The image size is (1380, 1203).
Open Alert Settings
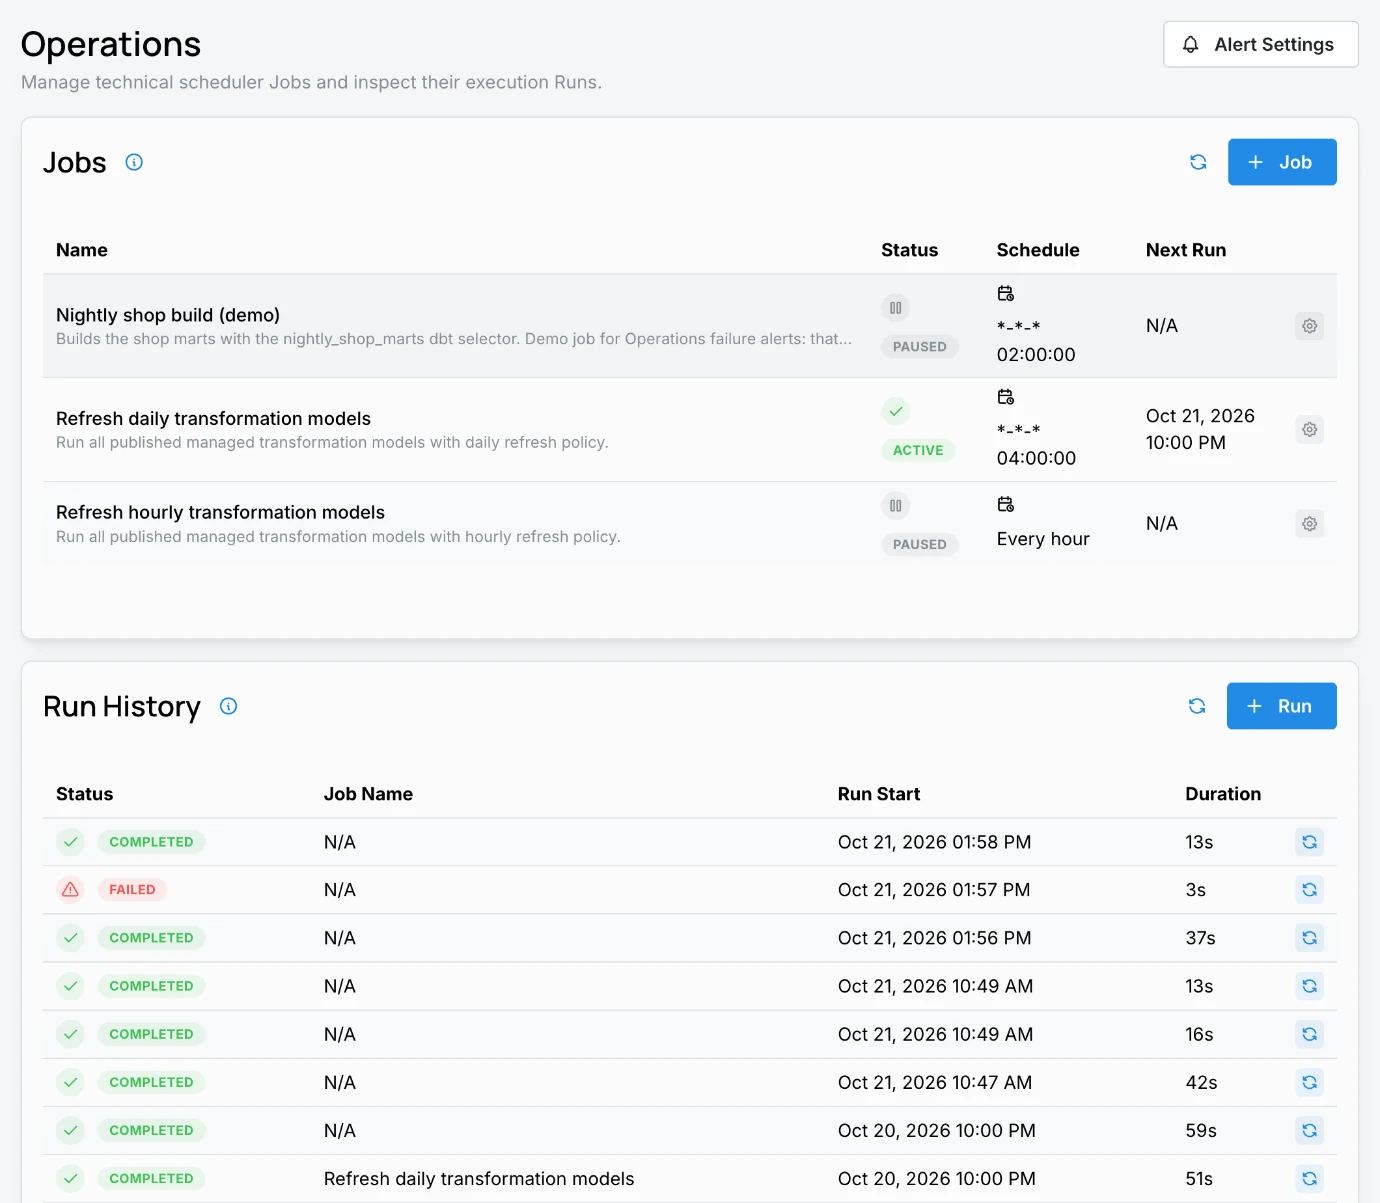(x=1260, y=45)
